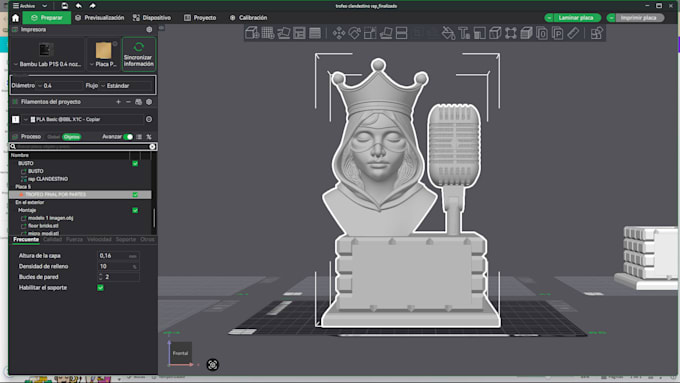Click the zoom-to-fit icon below the view cube

click(x=212, y=365)
